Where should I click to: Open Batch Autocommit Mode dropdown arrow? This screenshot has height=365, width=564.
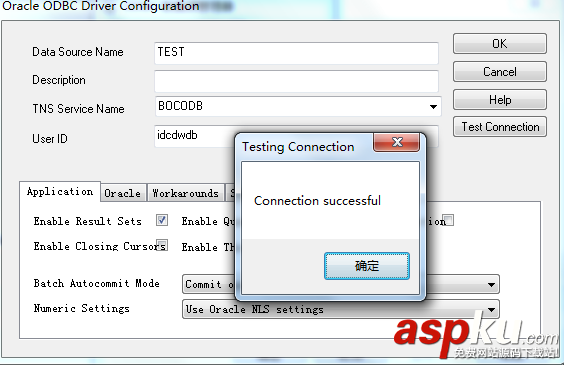pyautogui.click(x=491, y=285)
